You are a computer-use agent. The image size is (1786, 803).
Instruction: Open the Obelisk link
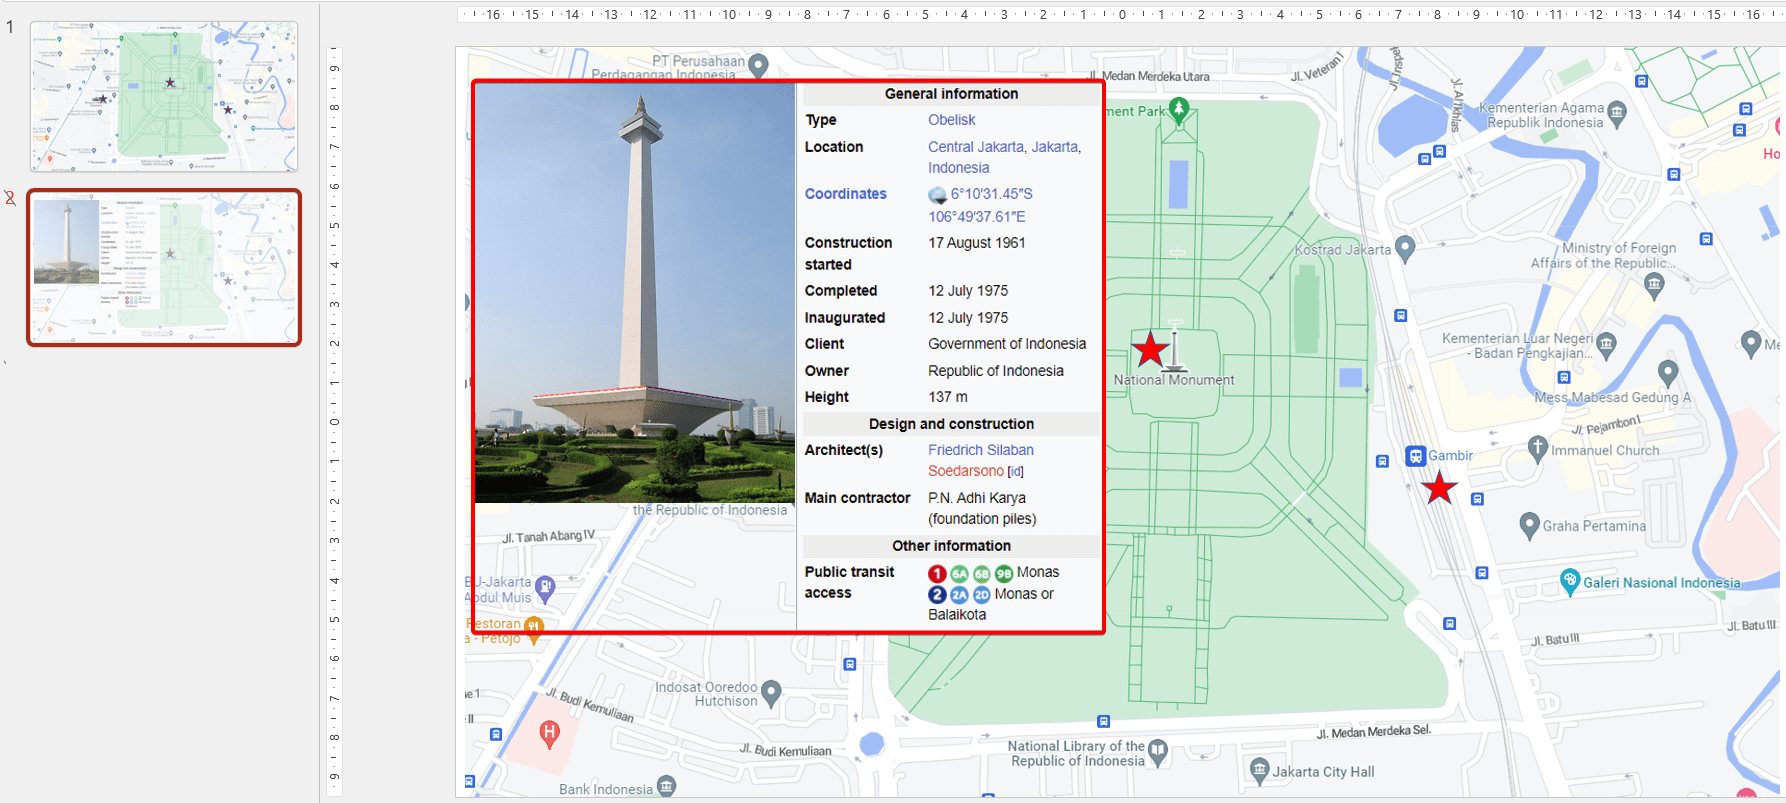[951, 120]
